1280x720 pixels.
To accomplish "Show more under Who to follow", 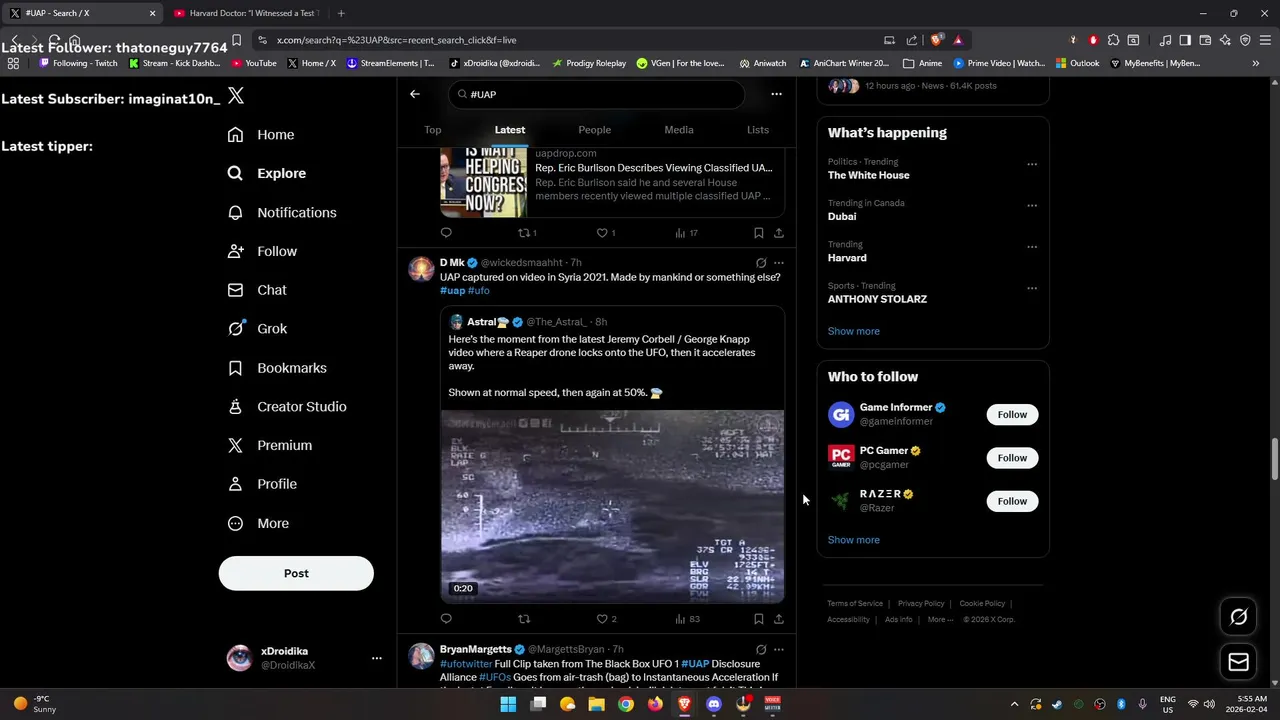I will (854, 540).
